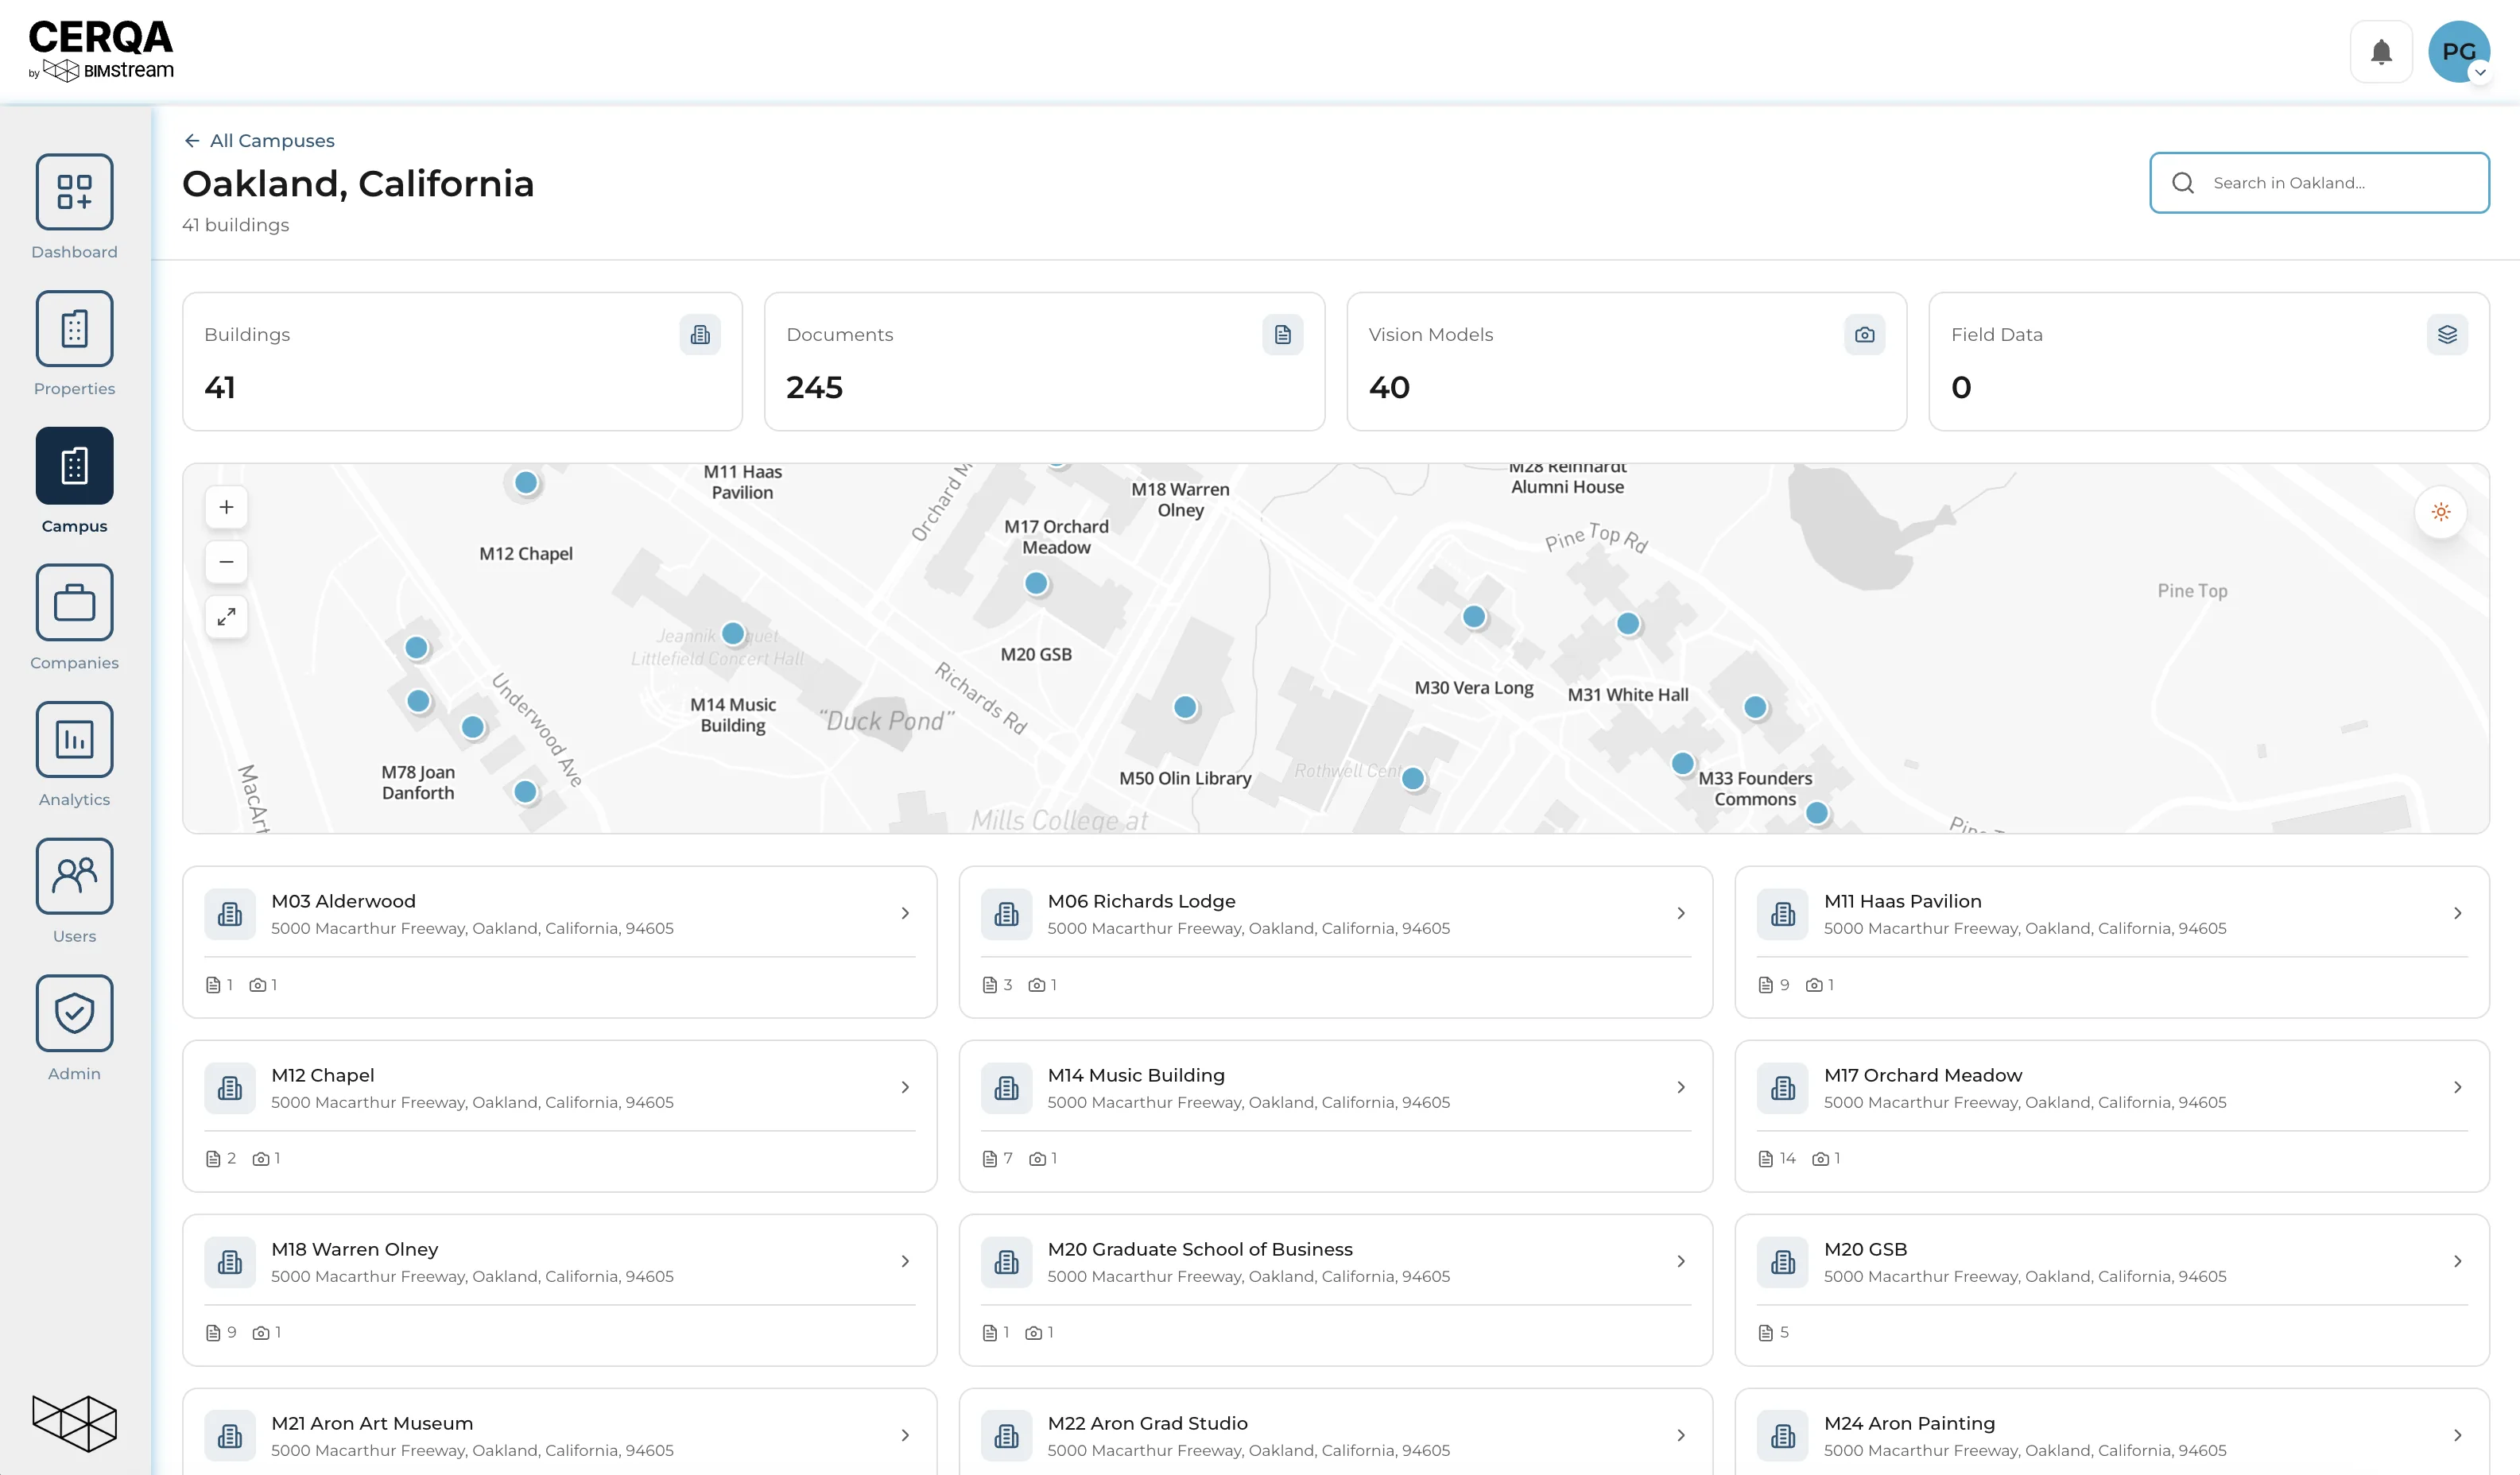Screen dimensions: 2520x1475
Task: Open M14 Music Building card chevron
Action: click(x=1681, y=1087)
